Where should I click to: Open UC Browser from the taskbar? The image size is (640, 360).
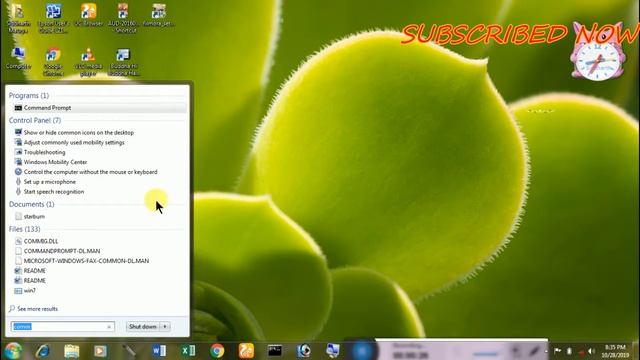pyautogui.click(x=246, y=351)
